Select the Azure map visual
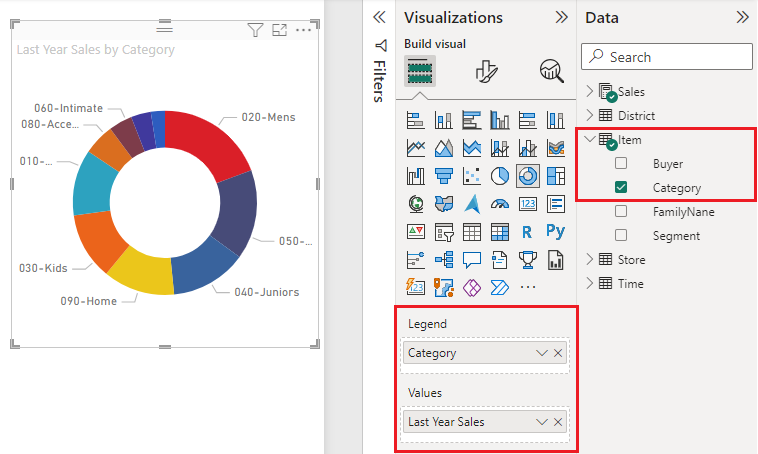Viewport: 758px width, 454px height. (x=471, y=204)
